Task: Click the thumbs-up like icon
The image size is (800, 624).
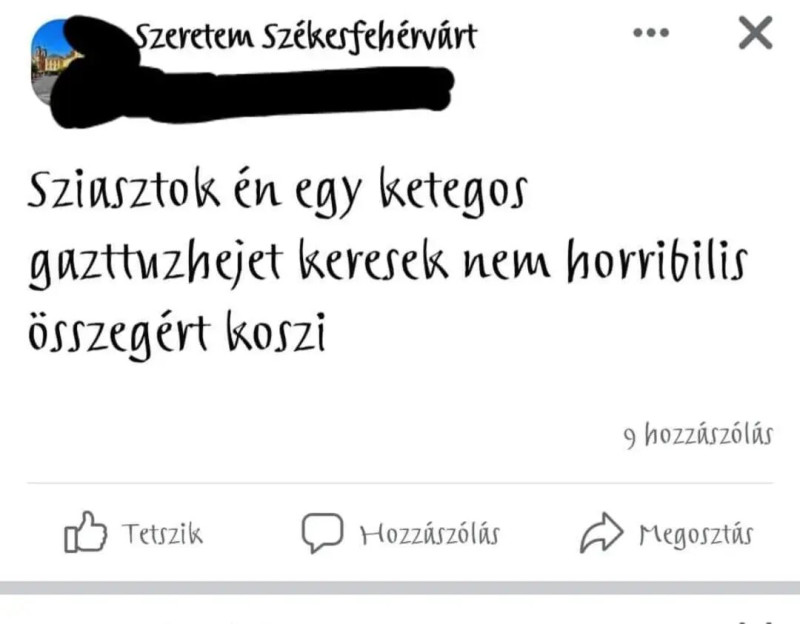Action: pos(86,532)
